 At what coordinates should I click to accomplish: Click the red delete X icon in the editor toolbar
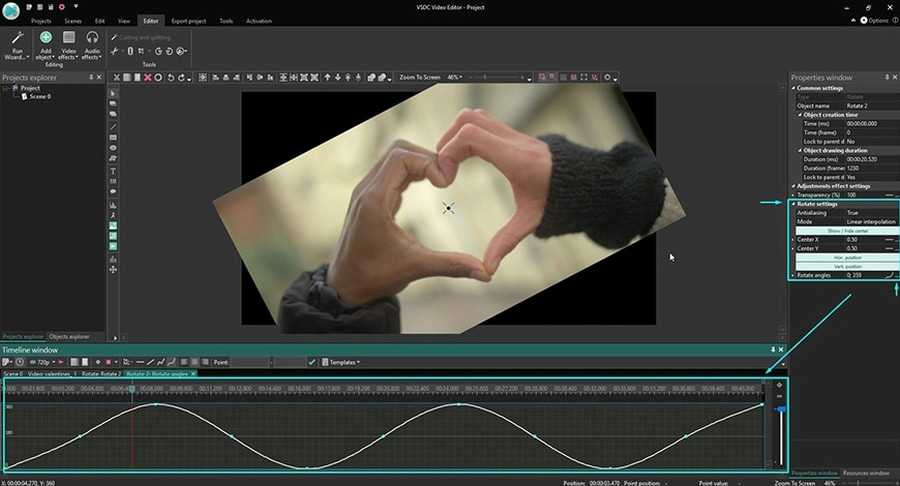(x=147, y=77)
